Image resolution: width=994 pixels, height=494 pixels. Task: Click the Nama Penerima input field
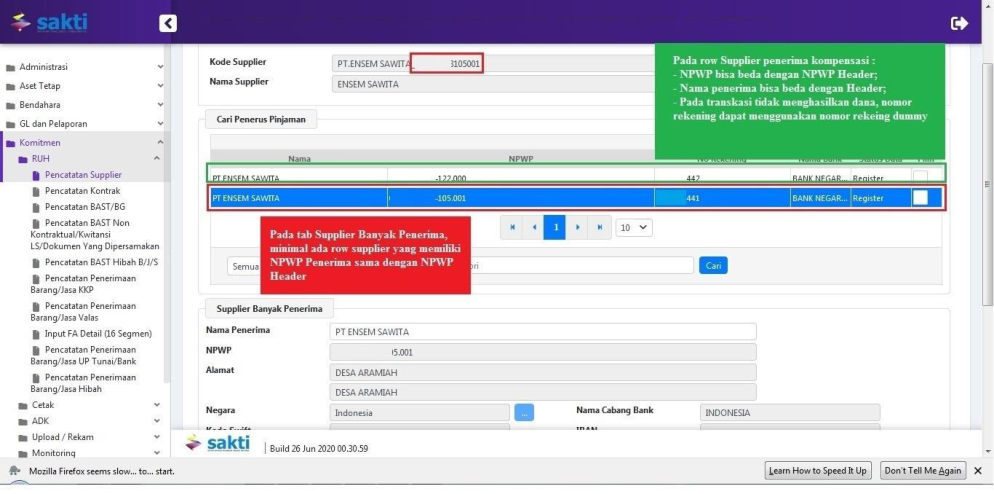pos(542,332)
